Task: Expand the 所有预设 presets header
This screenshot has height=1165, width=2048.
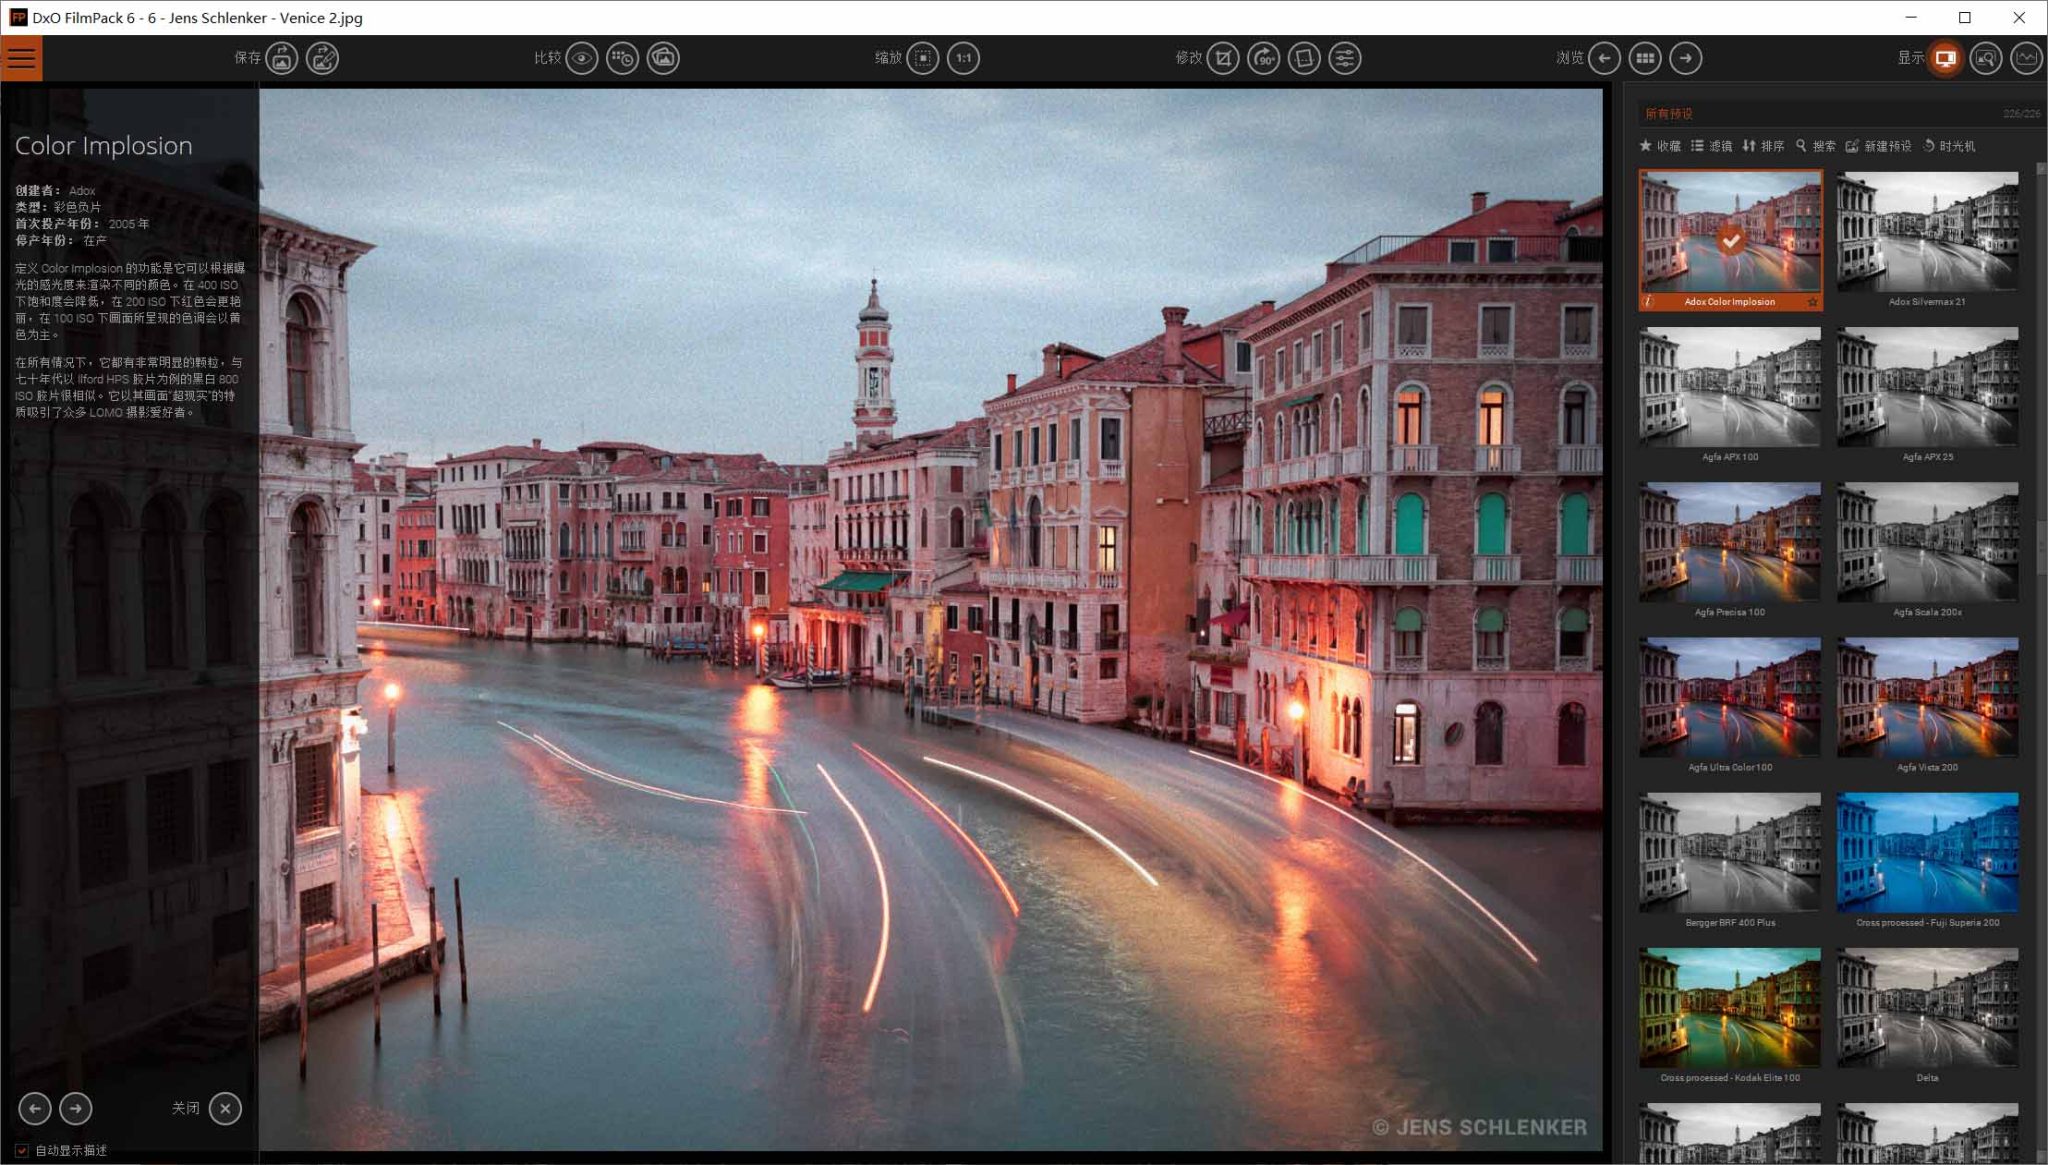Action: click(1669, 114)
